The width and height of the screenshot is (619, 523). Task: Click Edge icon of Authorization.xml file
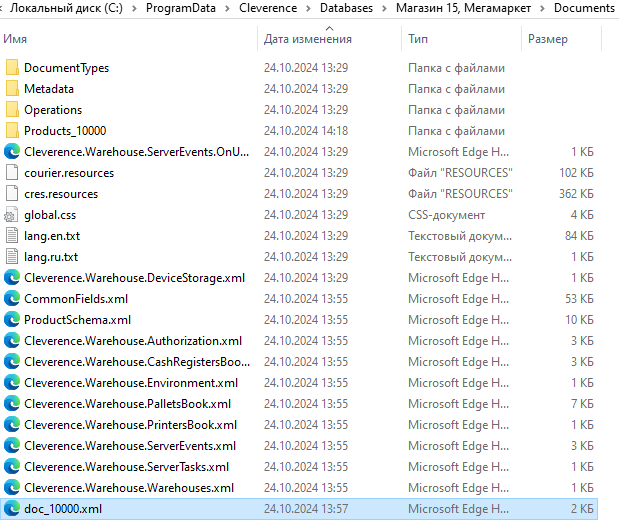[12, 341]
